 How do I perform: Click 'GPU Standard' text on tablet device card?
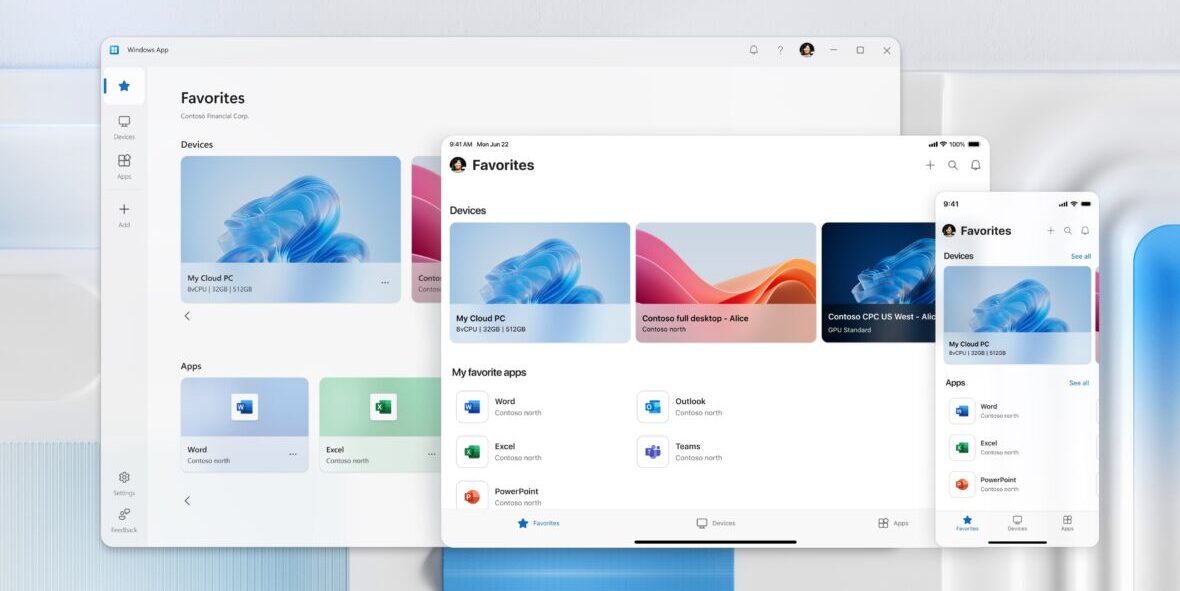point(850,330)
